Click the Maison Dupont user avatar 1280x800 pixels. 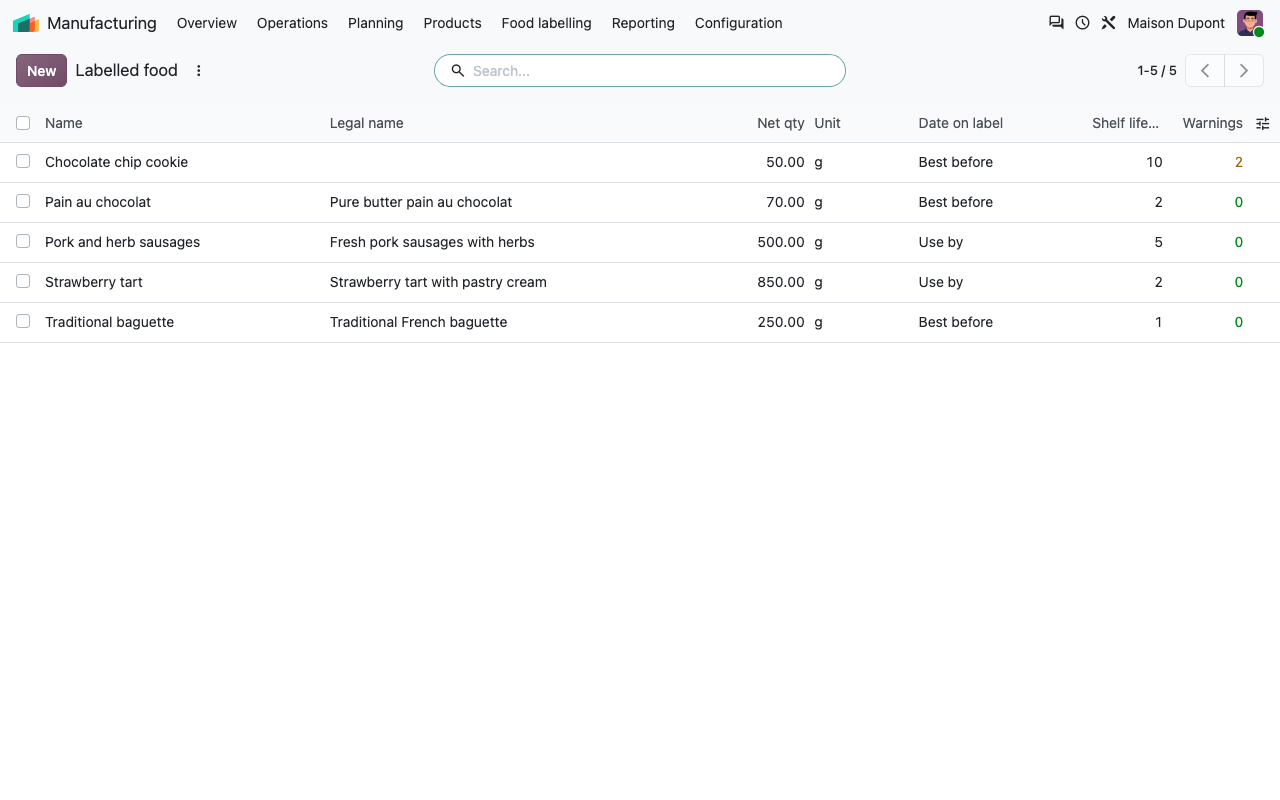point(1250,23)
